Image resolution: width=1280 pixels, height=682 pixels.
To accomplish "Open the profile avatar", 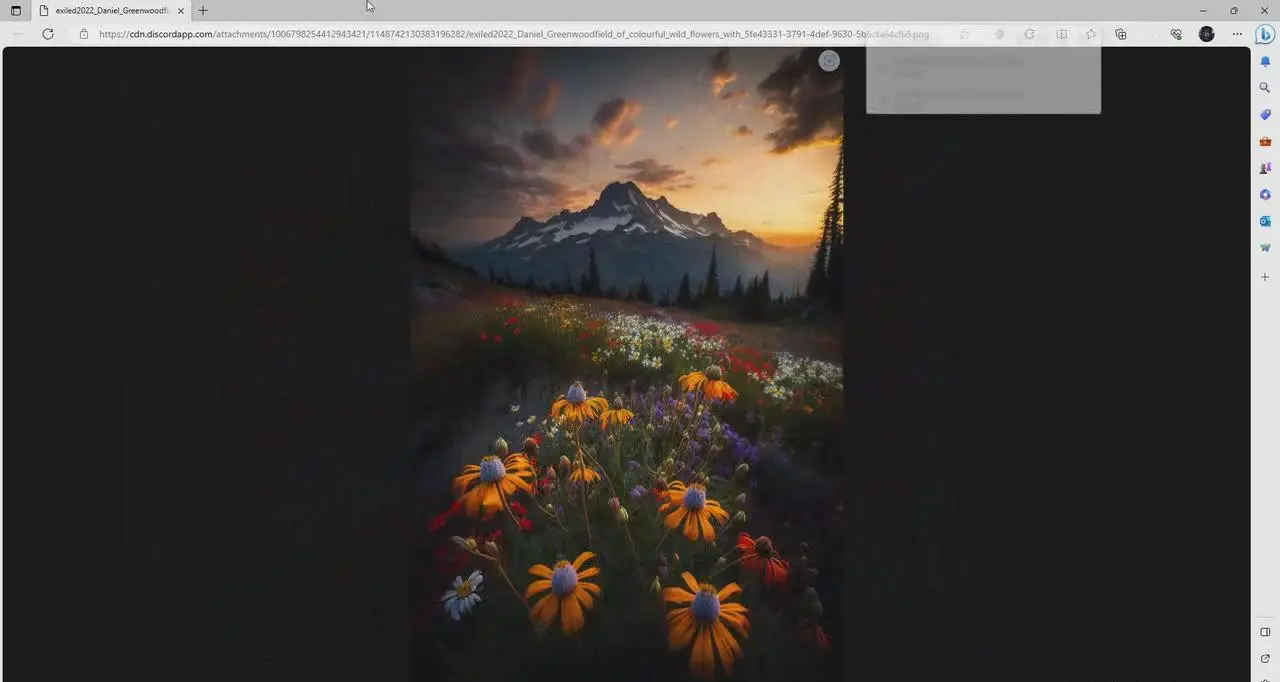I will [1206, 34].
